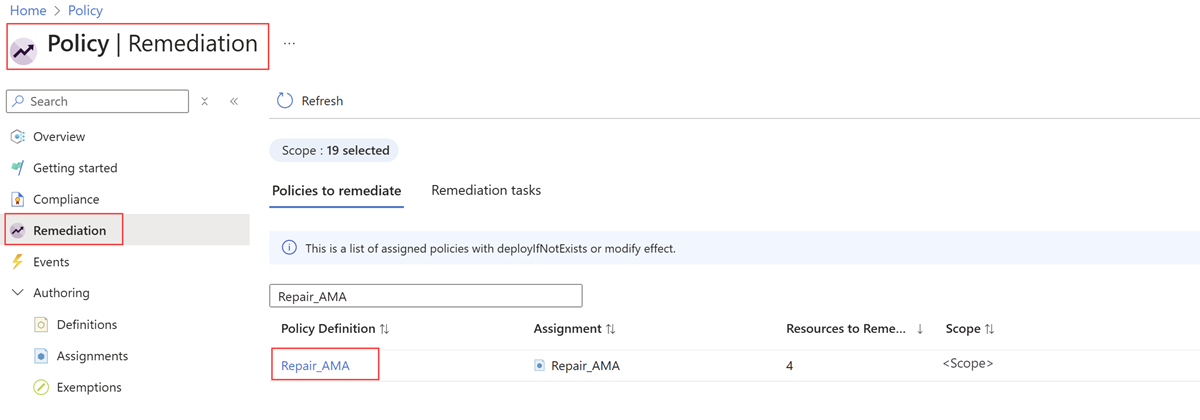This screenshot has height=420, width=1200.
Task: Click the Definitions icon under Authoring
Action: pyautogui.click(x=41, y=325)
